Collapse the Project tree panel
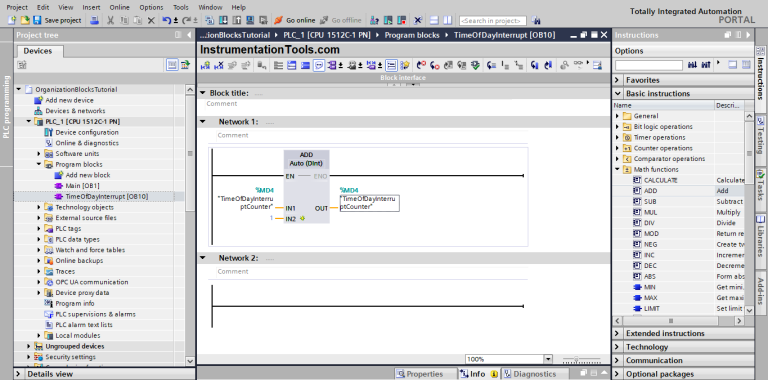The image size is (768, 380). point(190,35)
